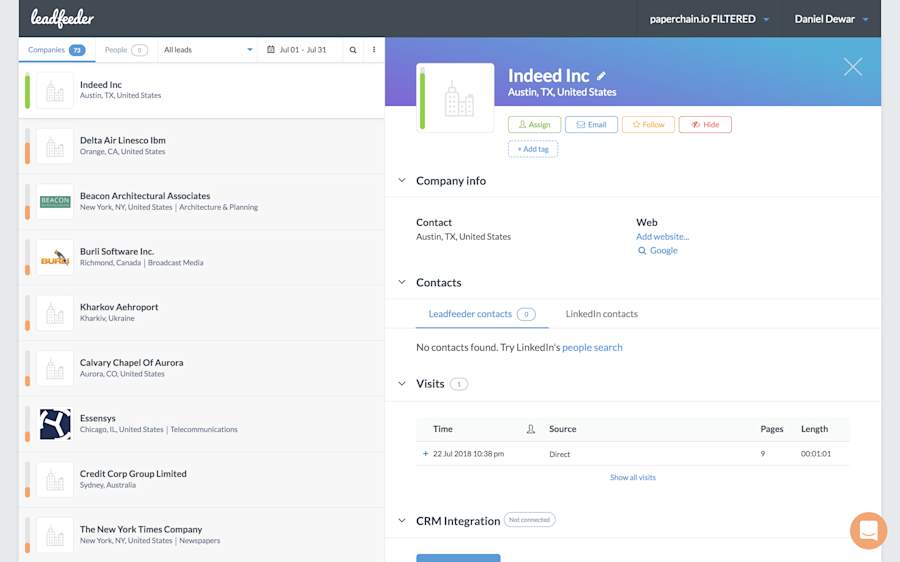Open the All leads filter dropdown

(x=207, y=50)
